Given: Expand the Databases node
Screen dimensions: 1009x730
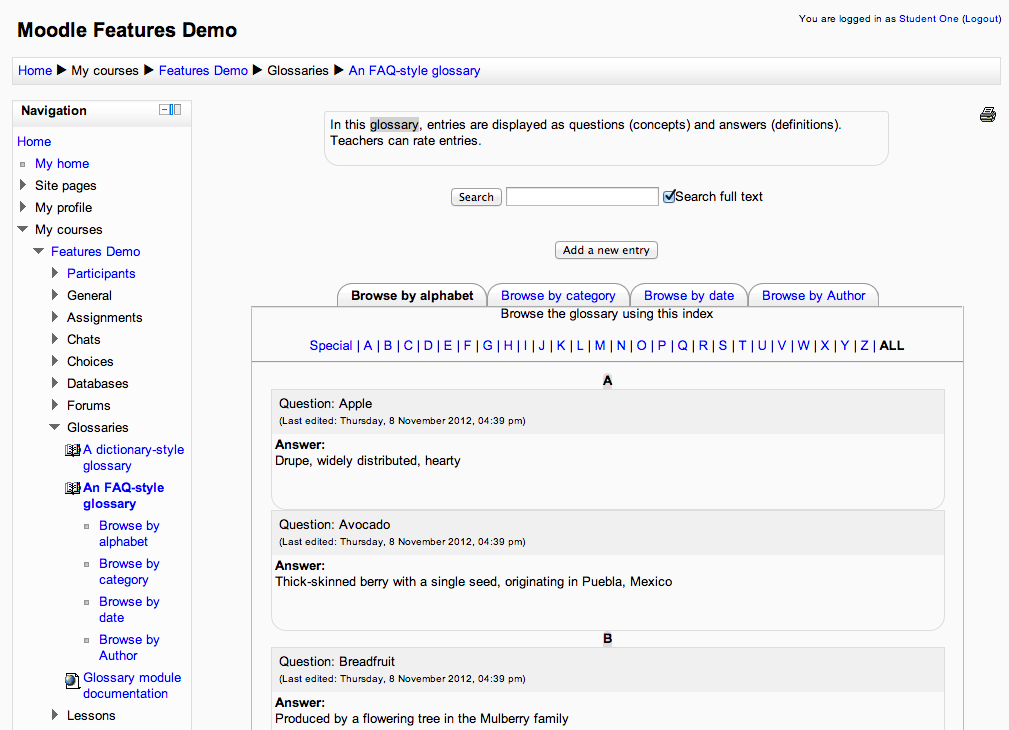Looking at the screenshot, I should (55, 383).
